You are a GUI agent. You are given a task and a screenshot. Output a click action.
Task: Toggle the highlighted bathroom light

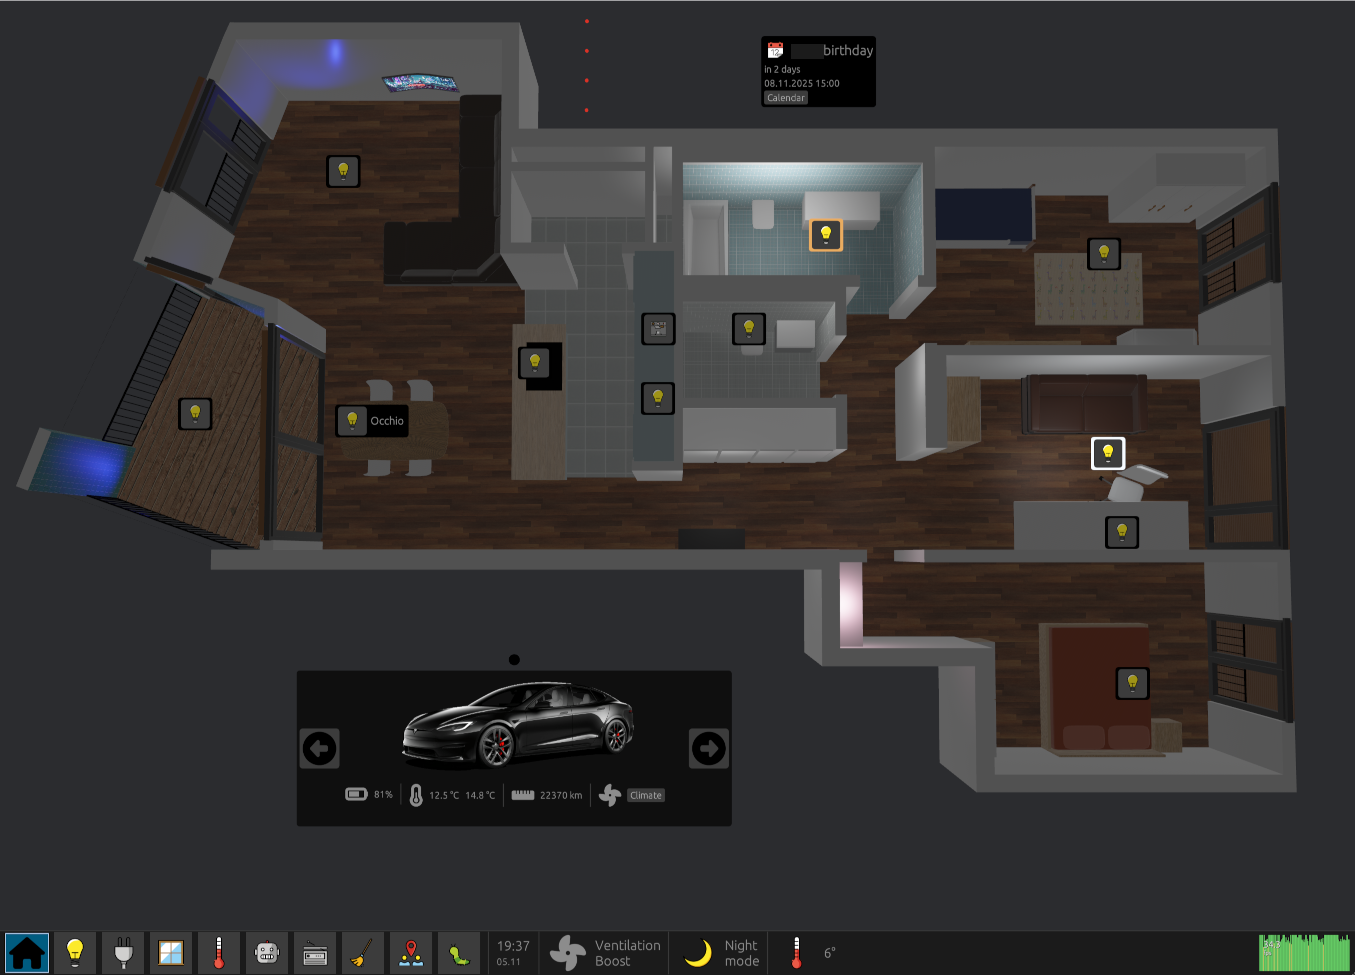point(825,235)
